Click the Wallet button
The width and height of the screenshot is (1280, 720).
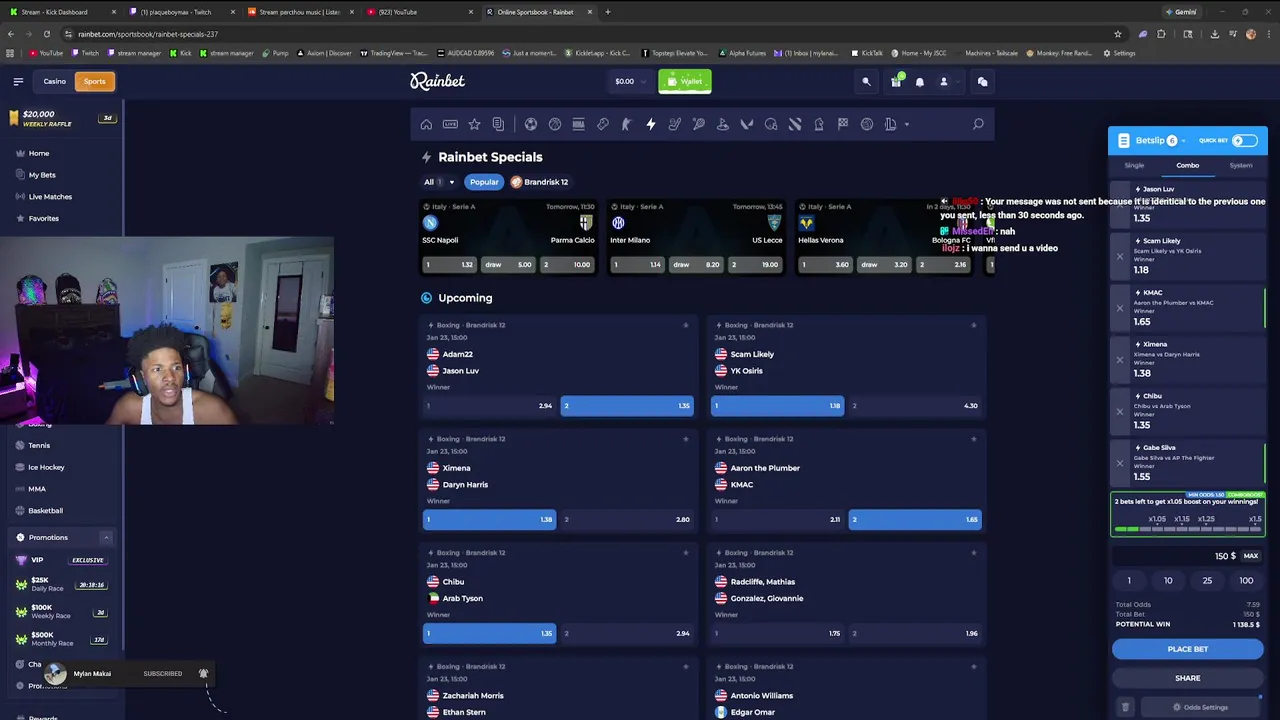click(x=685, y=82)
